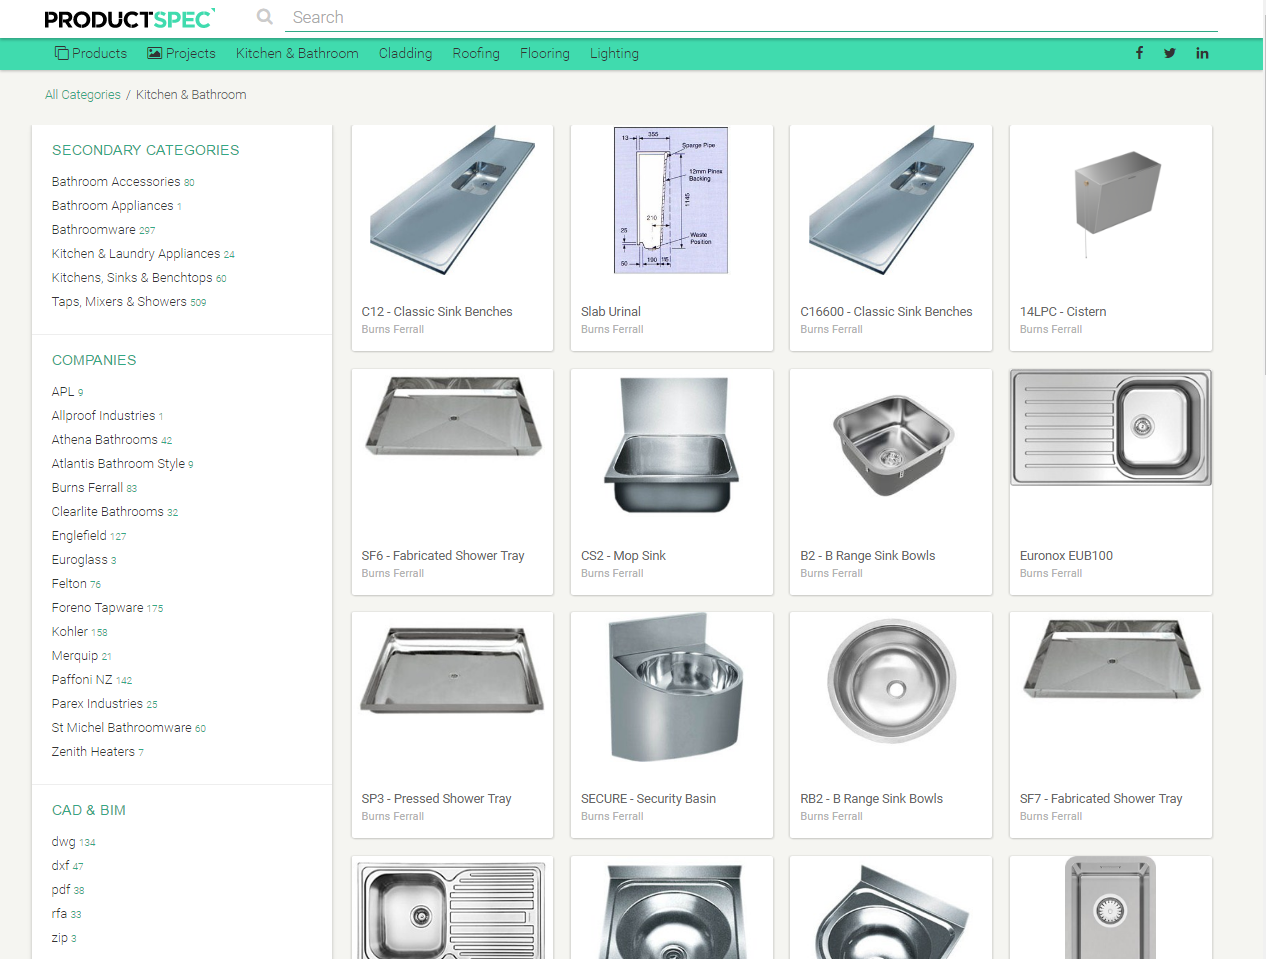Open SECURE - Security Basin thumbnail
The width and height of the screenshot is (1266, 959).
676,688
